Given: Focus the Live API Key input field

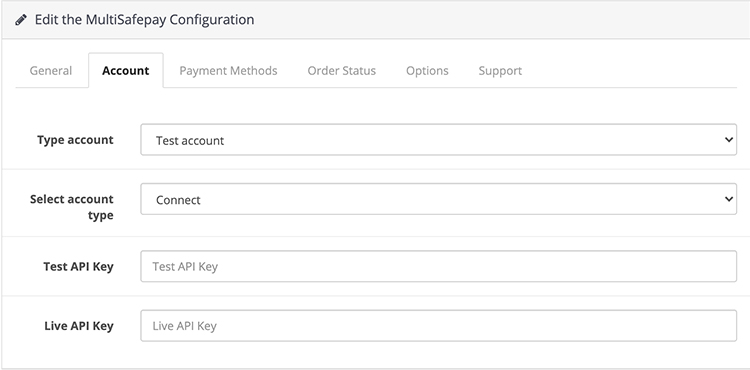Looking at the screenshot, I should 438,326.
